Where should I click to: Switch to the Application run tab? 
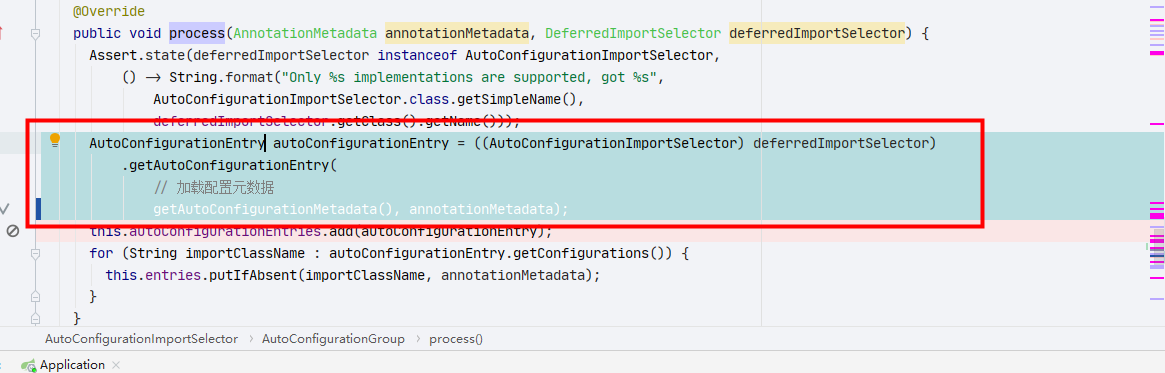[x=72, y=365]
